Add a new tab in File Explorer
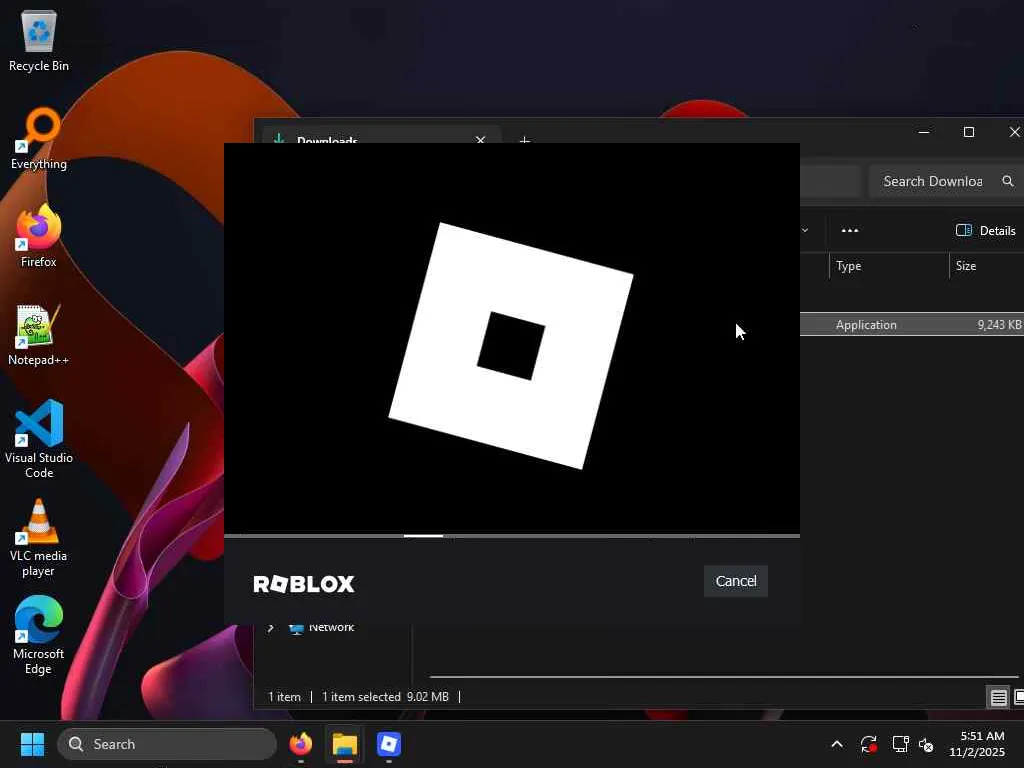Viewport: 1024px width, 768px height. (524, 139)
